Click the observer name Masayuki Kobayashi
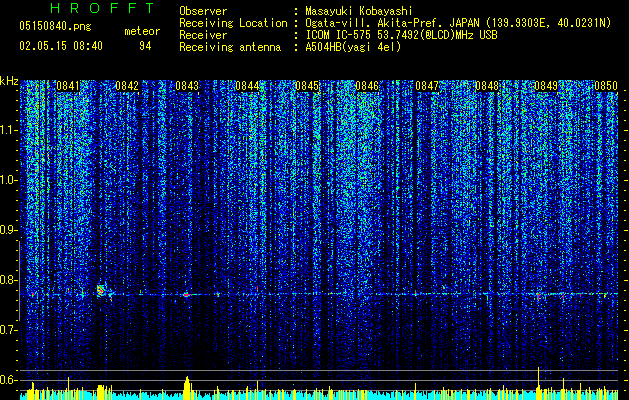629x400 pixels. pyautogui.click(x=359, y=11)
